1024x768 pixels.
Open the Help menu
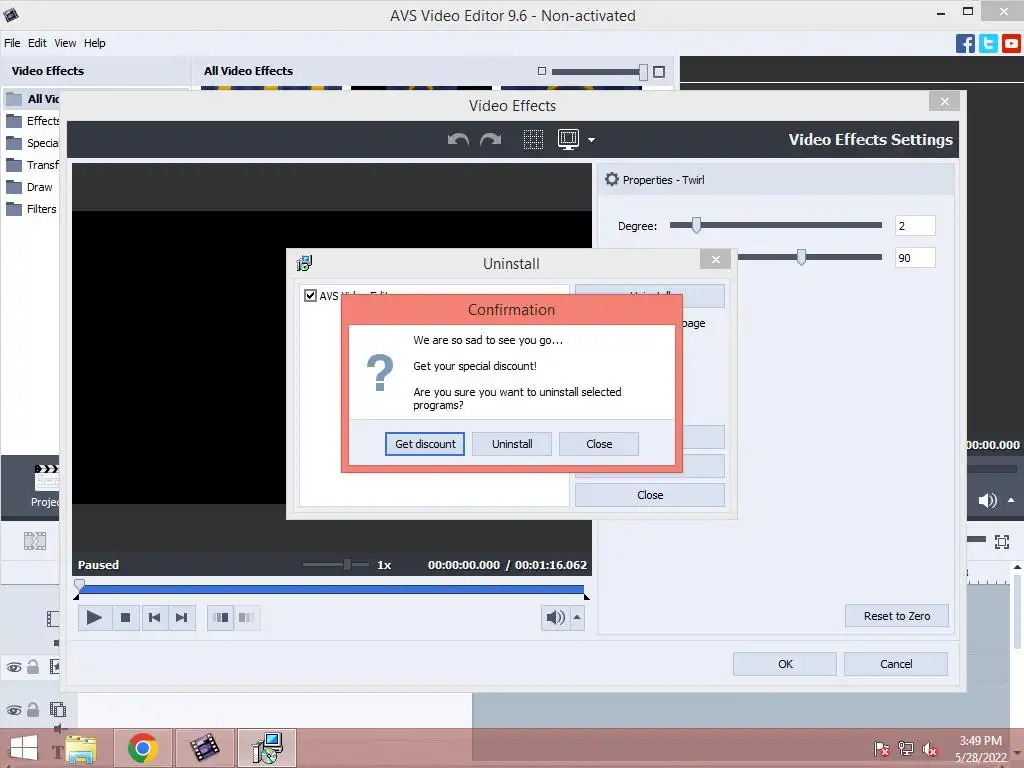[95, 43]
